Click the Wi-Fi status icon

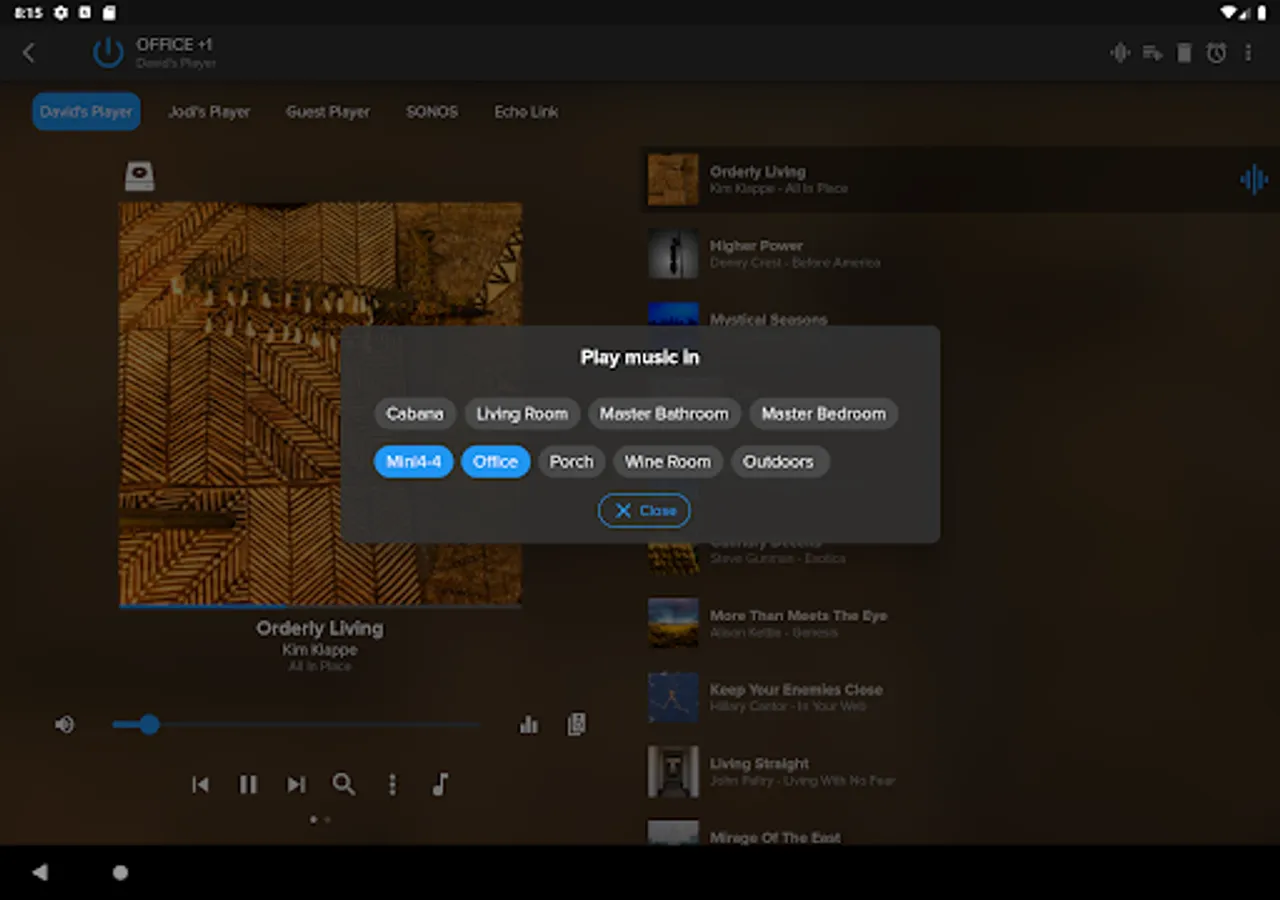[x=1229, y=13]
